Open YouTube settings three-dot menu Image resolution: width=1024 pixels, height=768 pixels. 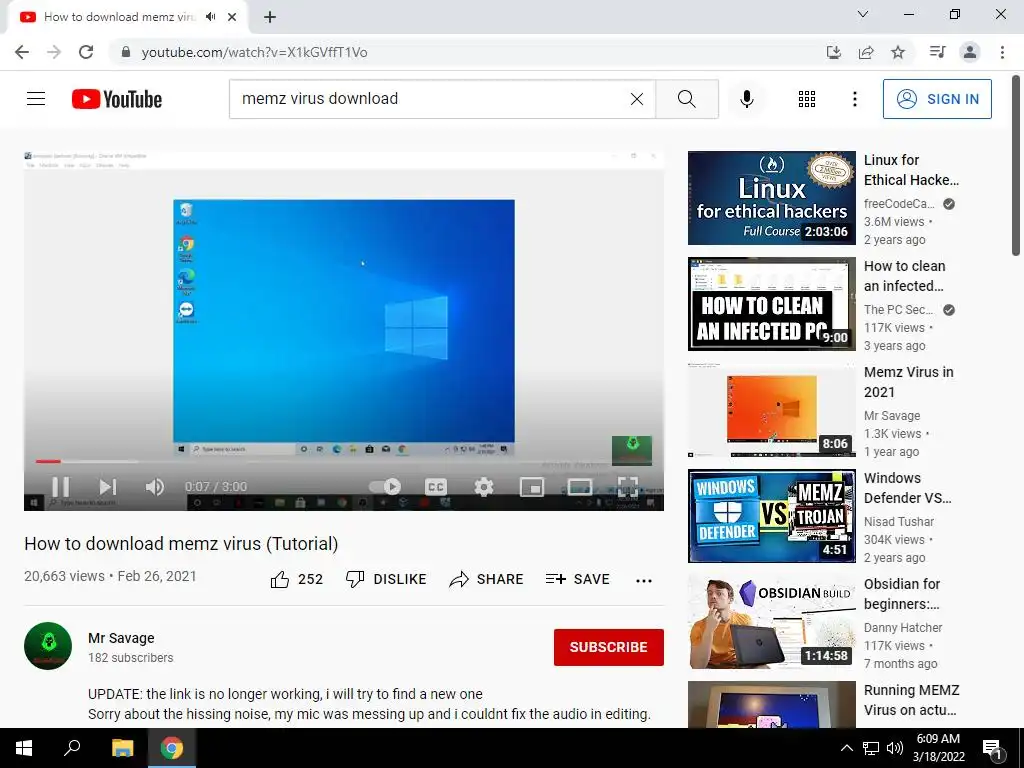(x=854, y=99)
